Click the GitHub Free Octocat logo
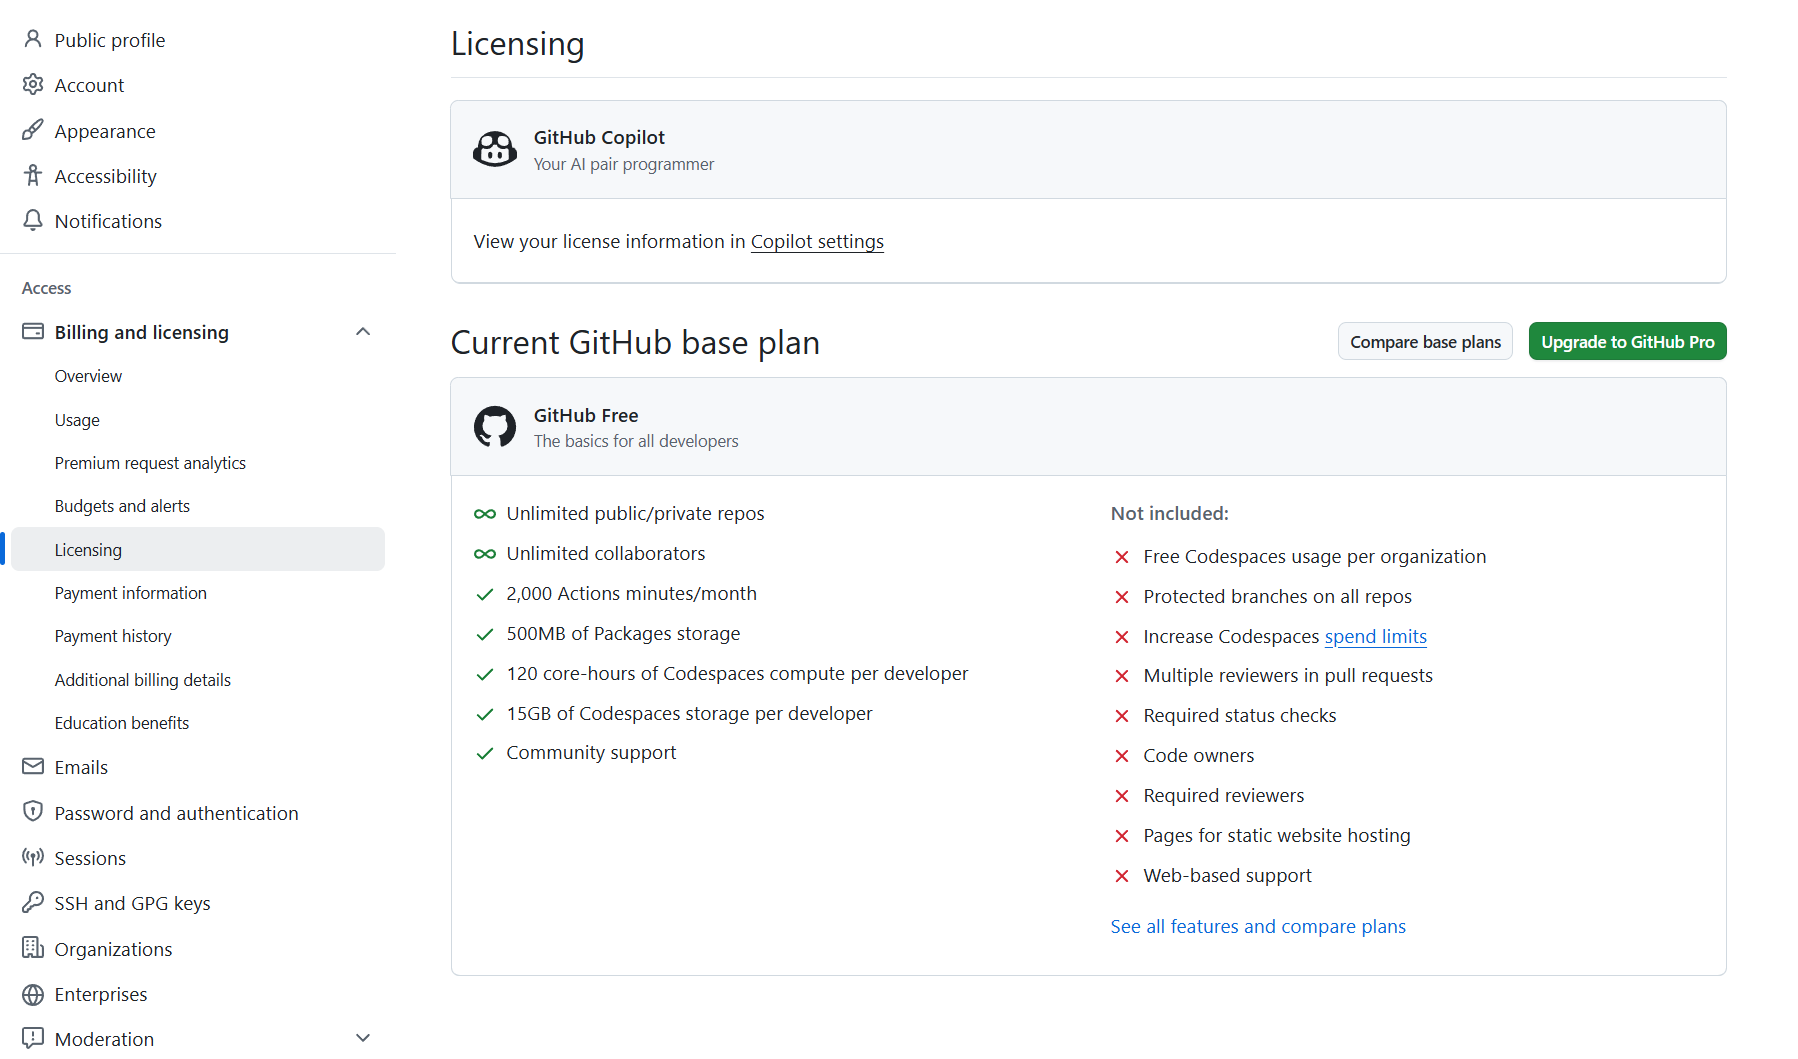The height and width of the screenshot is (1059, 1798). [x=495, y=427]
